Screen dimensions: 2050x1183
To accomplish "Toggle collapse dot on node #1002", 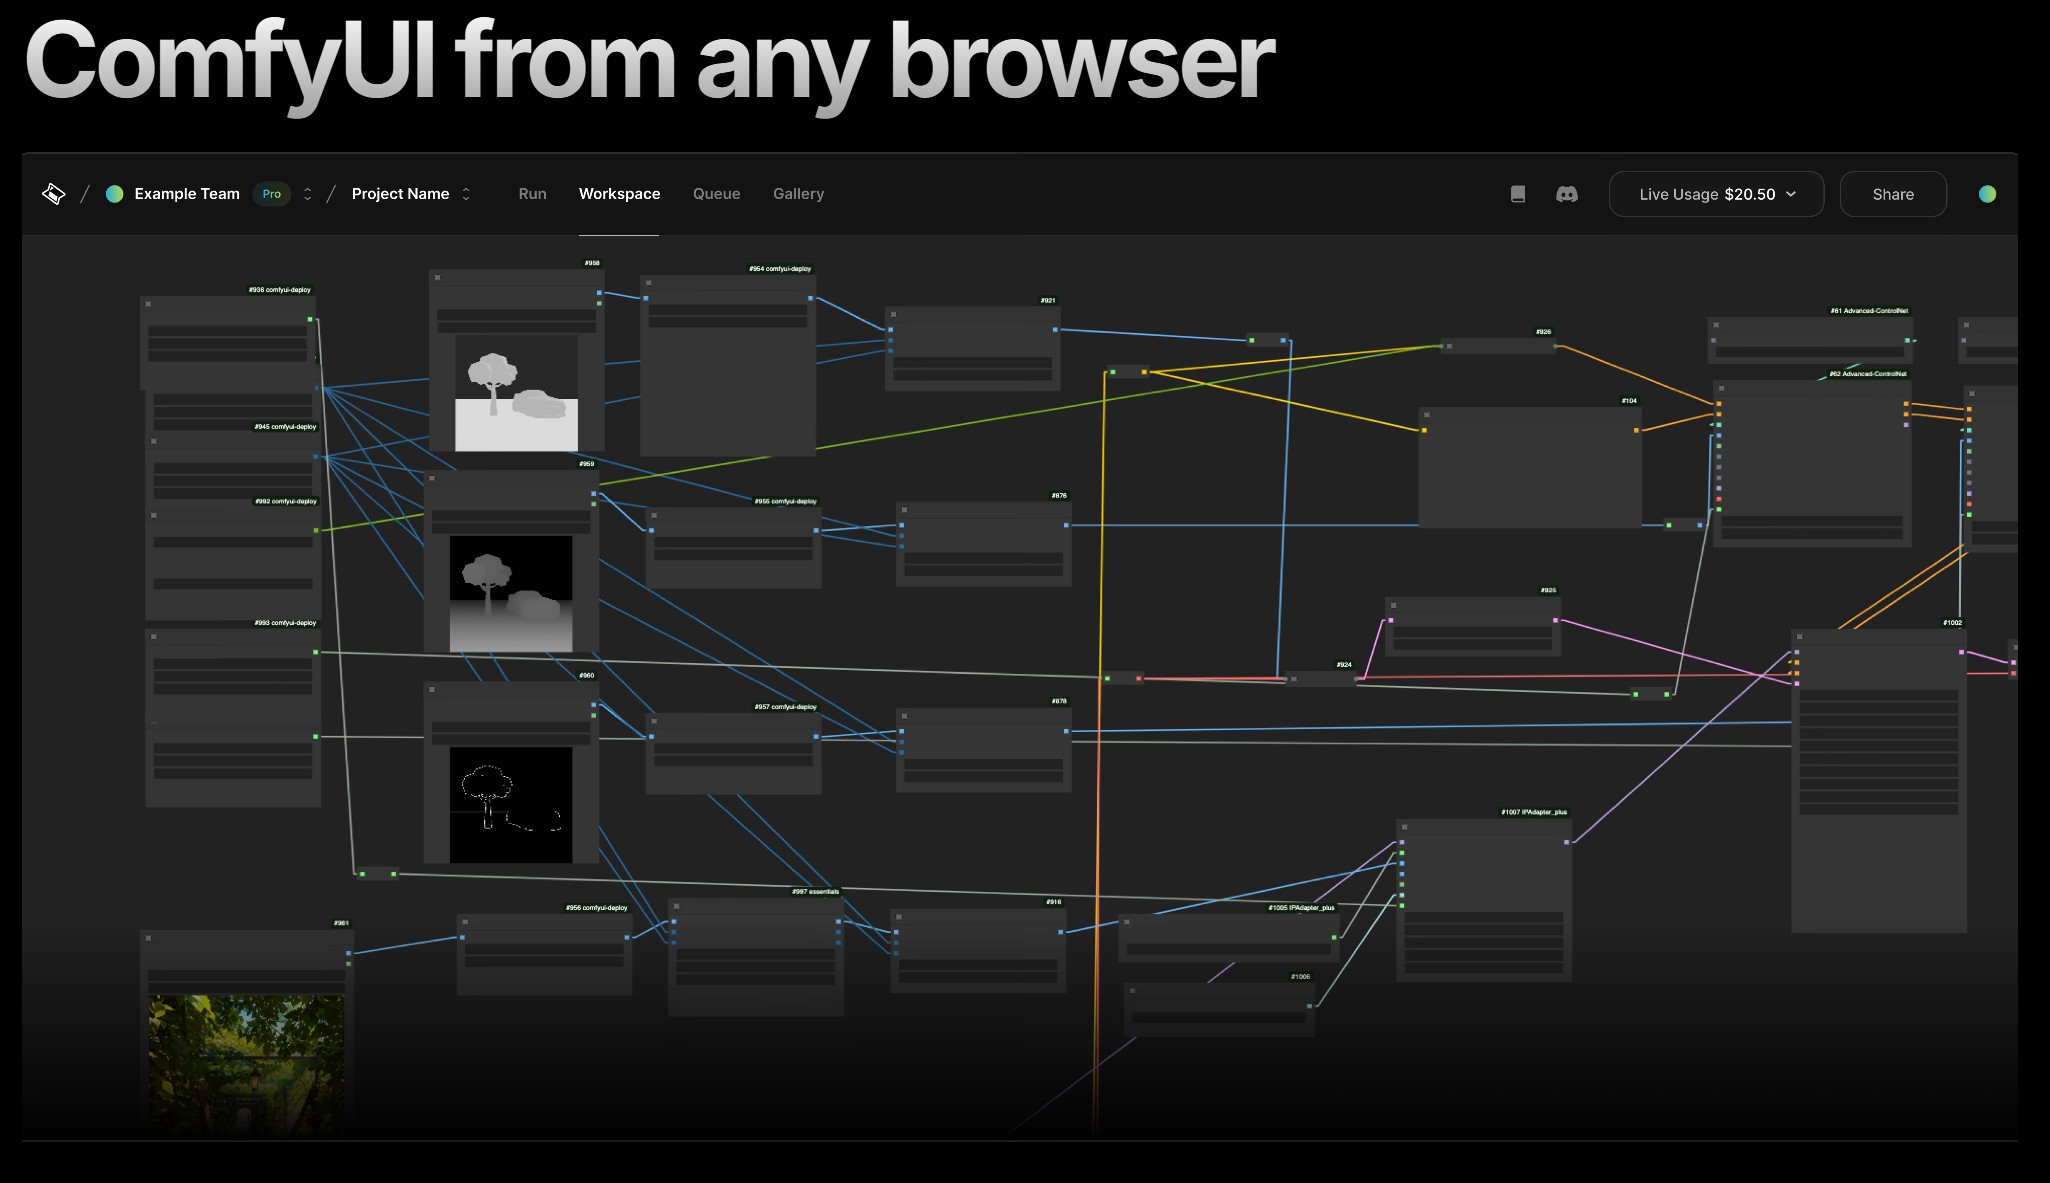I will (1799, 636).
